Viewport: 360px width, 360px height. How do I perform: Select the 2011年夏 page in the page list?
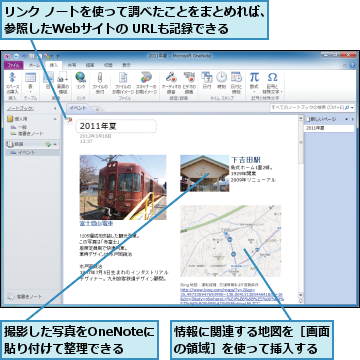tap(329, 128)
